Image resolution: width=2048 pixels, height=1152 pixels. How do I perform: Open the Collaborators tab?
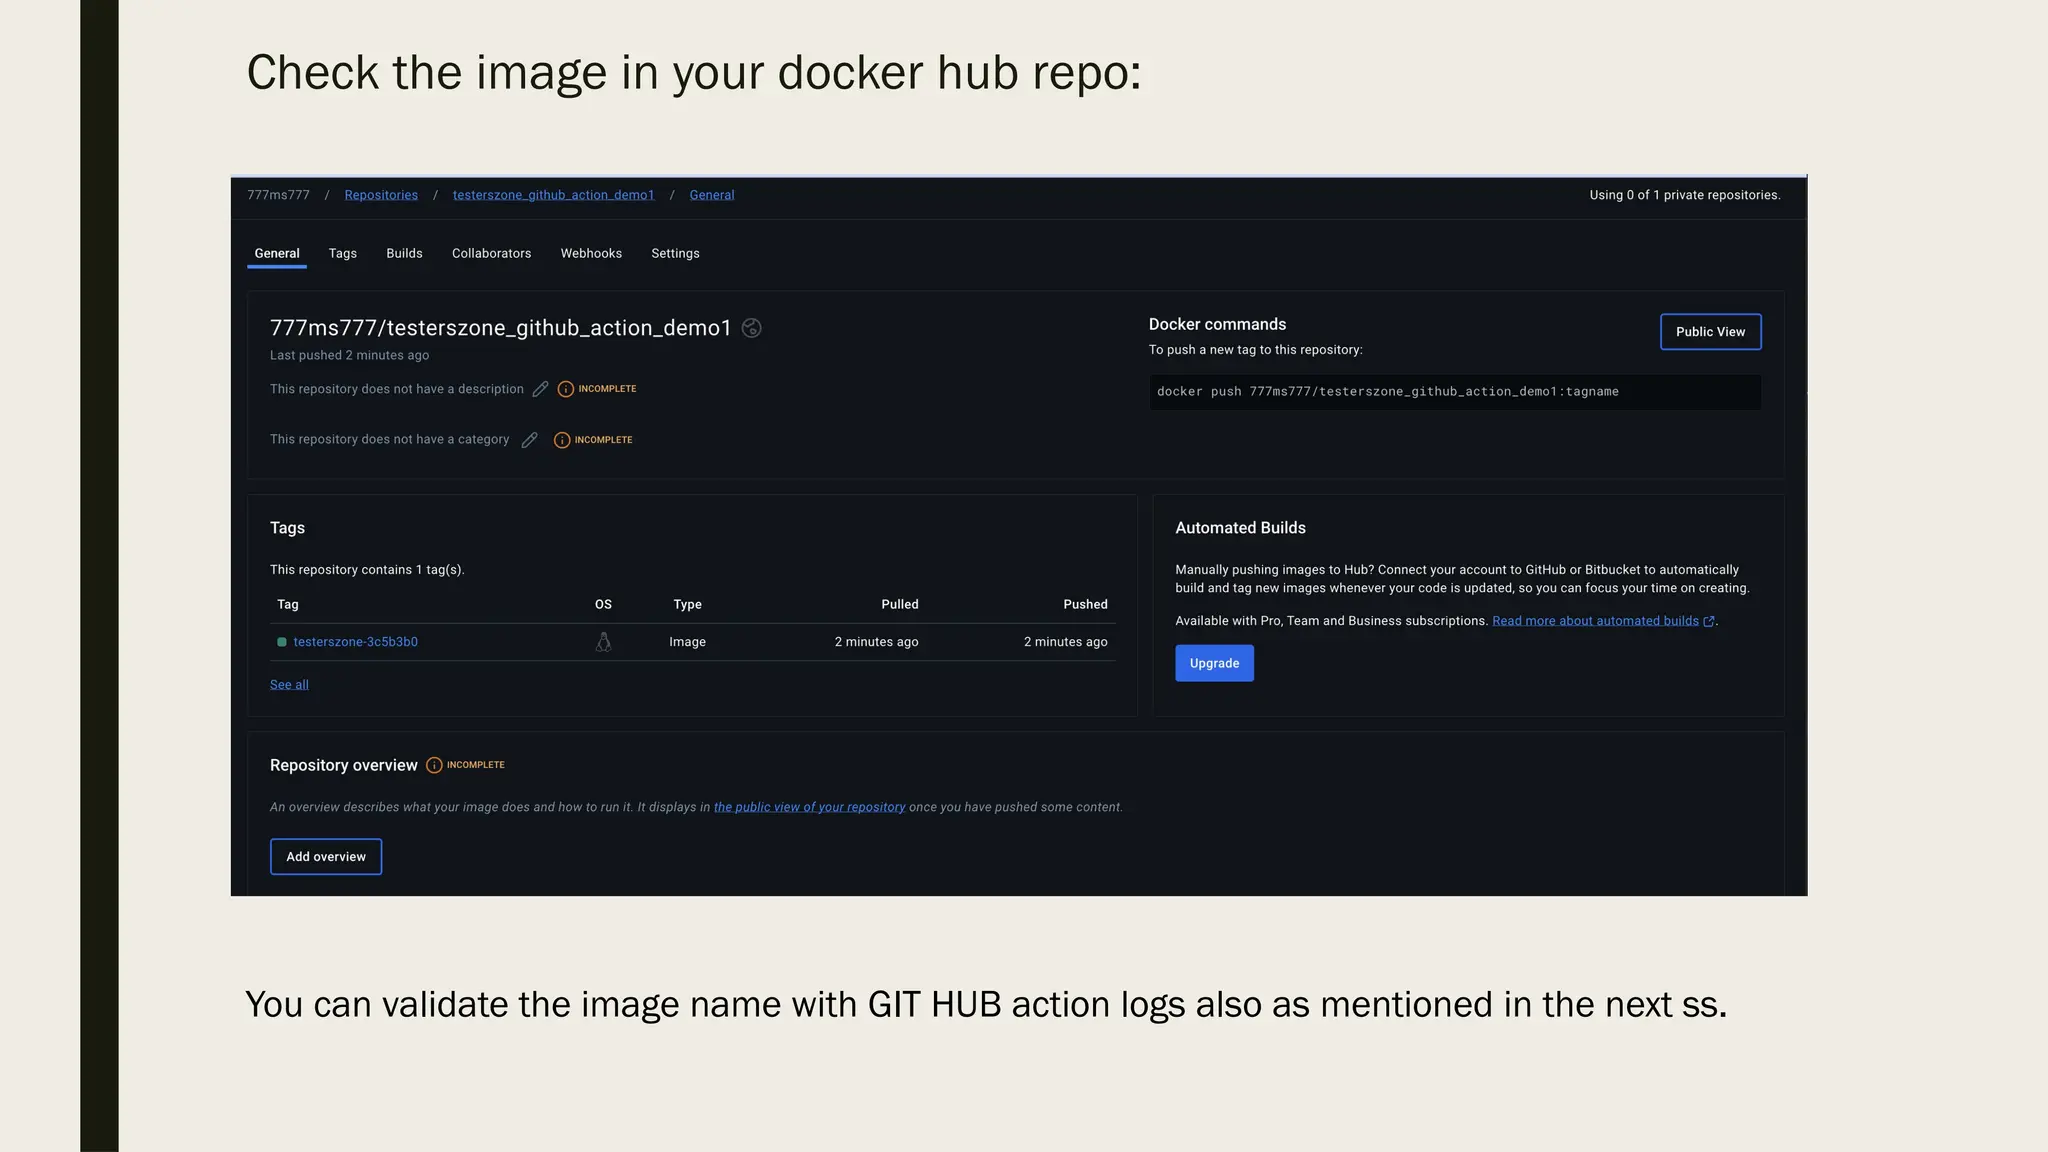pyautogui.click(x=491, y=253)
